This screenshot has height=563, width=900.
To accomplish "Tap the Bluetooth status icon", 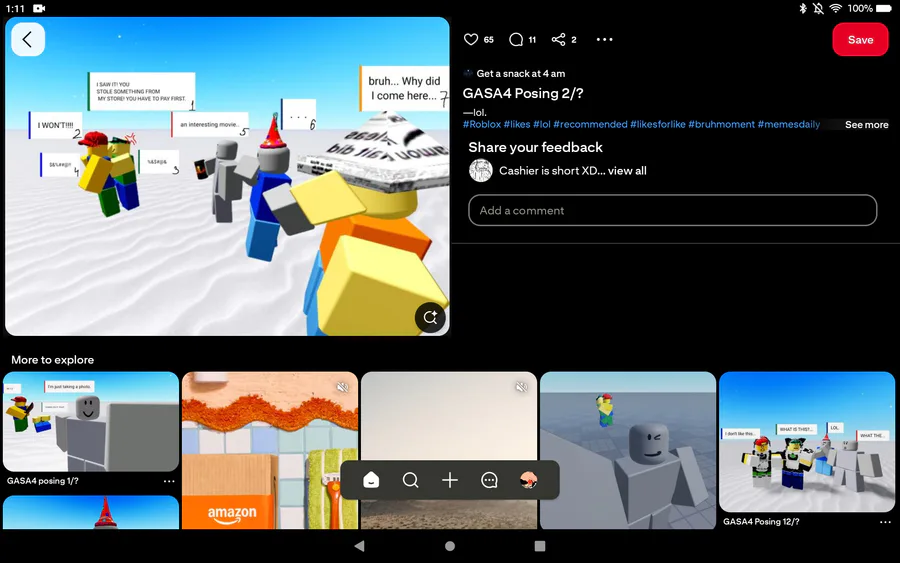I will point(803,8).
